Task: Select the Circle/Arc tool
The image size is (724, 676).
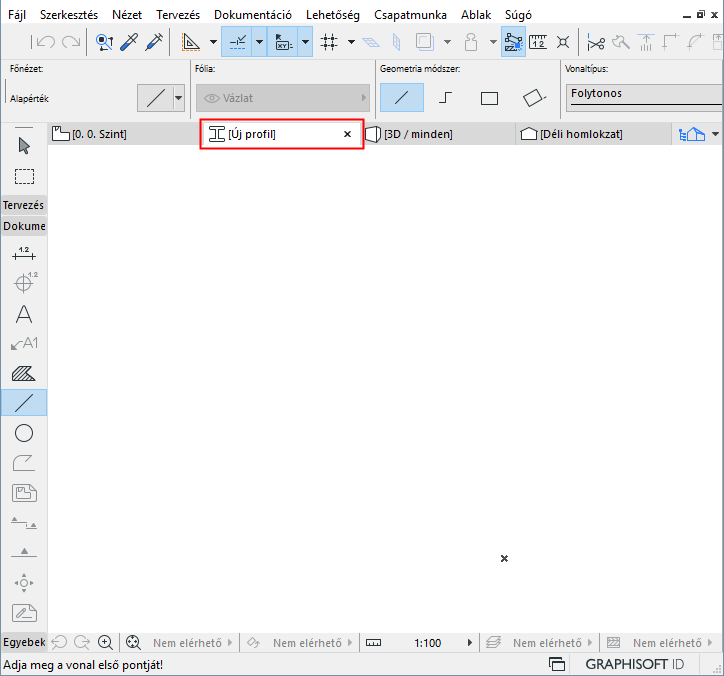Action: [24, 433]
